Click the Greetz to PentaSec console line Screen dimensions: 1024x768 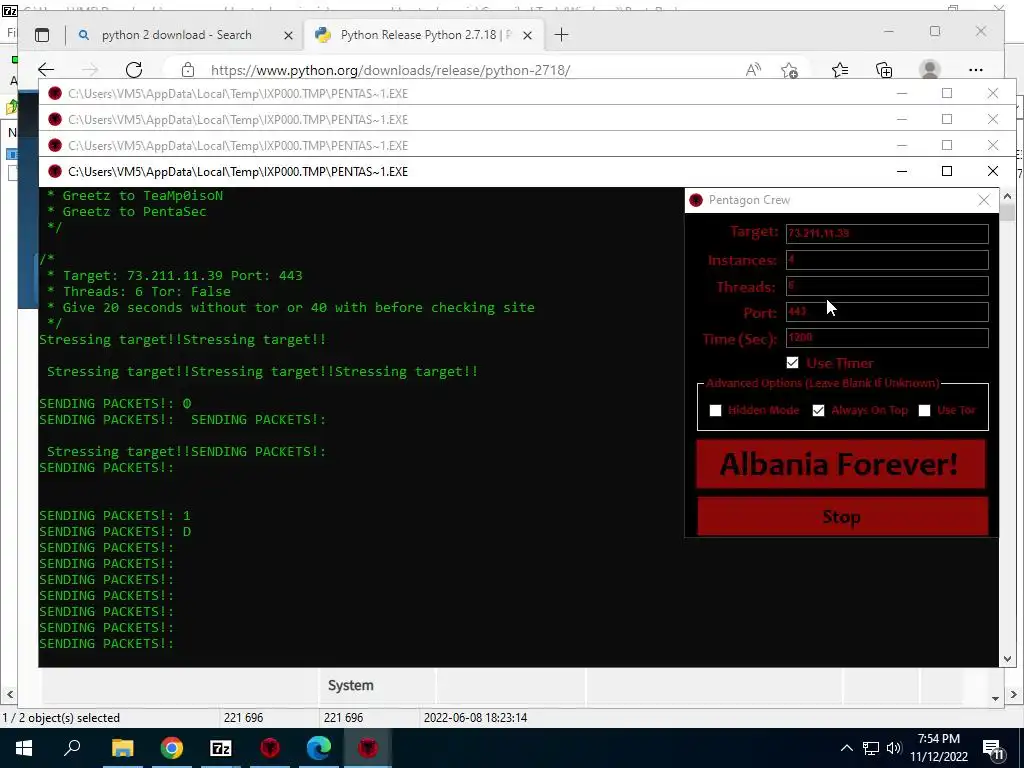coord(134,212)
